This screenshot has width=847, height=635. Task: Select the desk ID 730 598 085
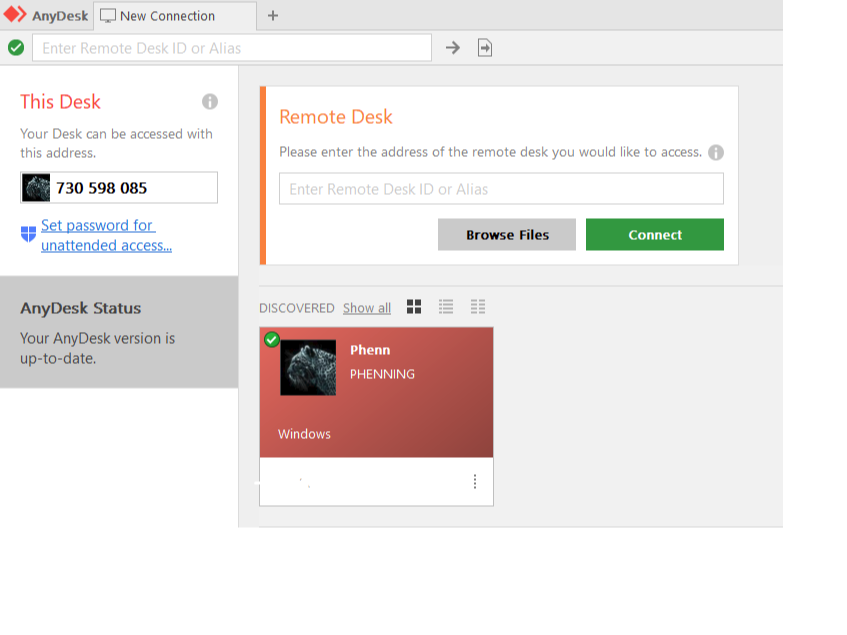[x=101, y=188]
